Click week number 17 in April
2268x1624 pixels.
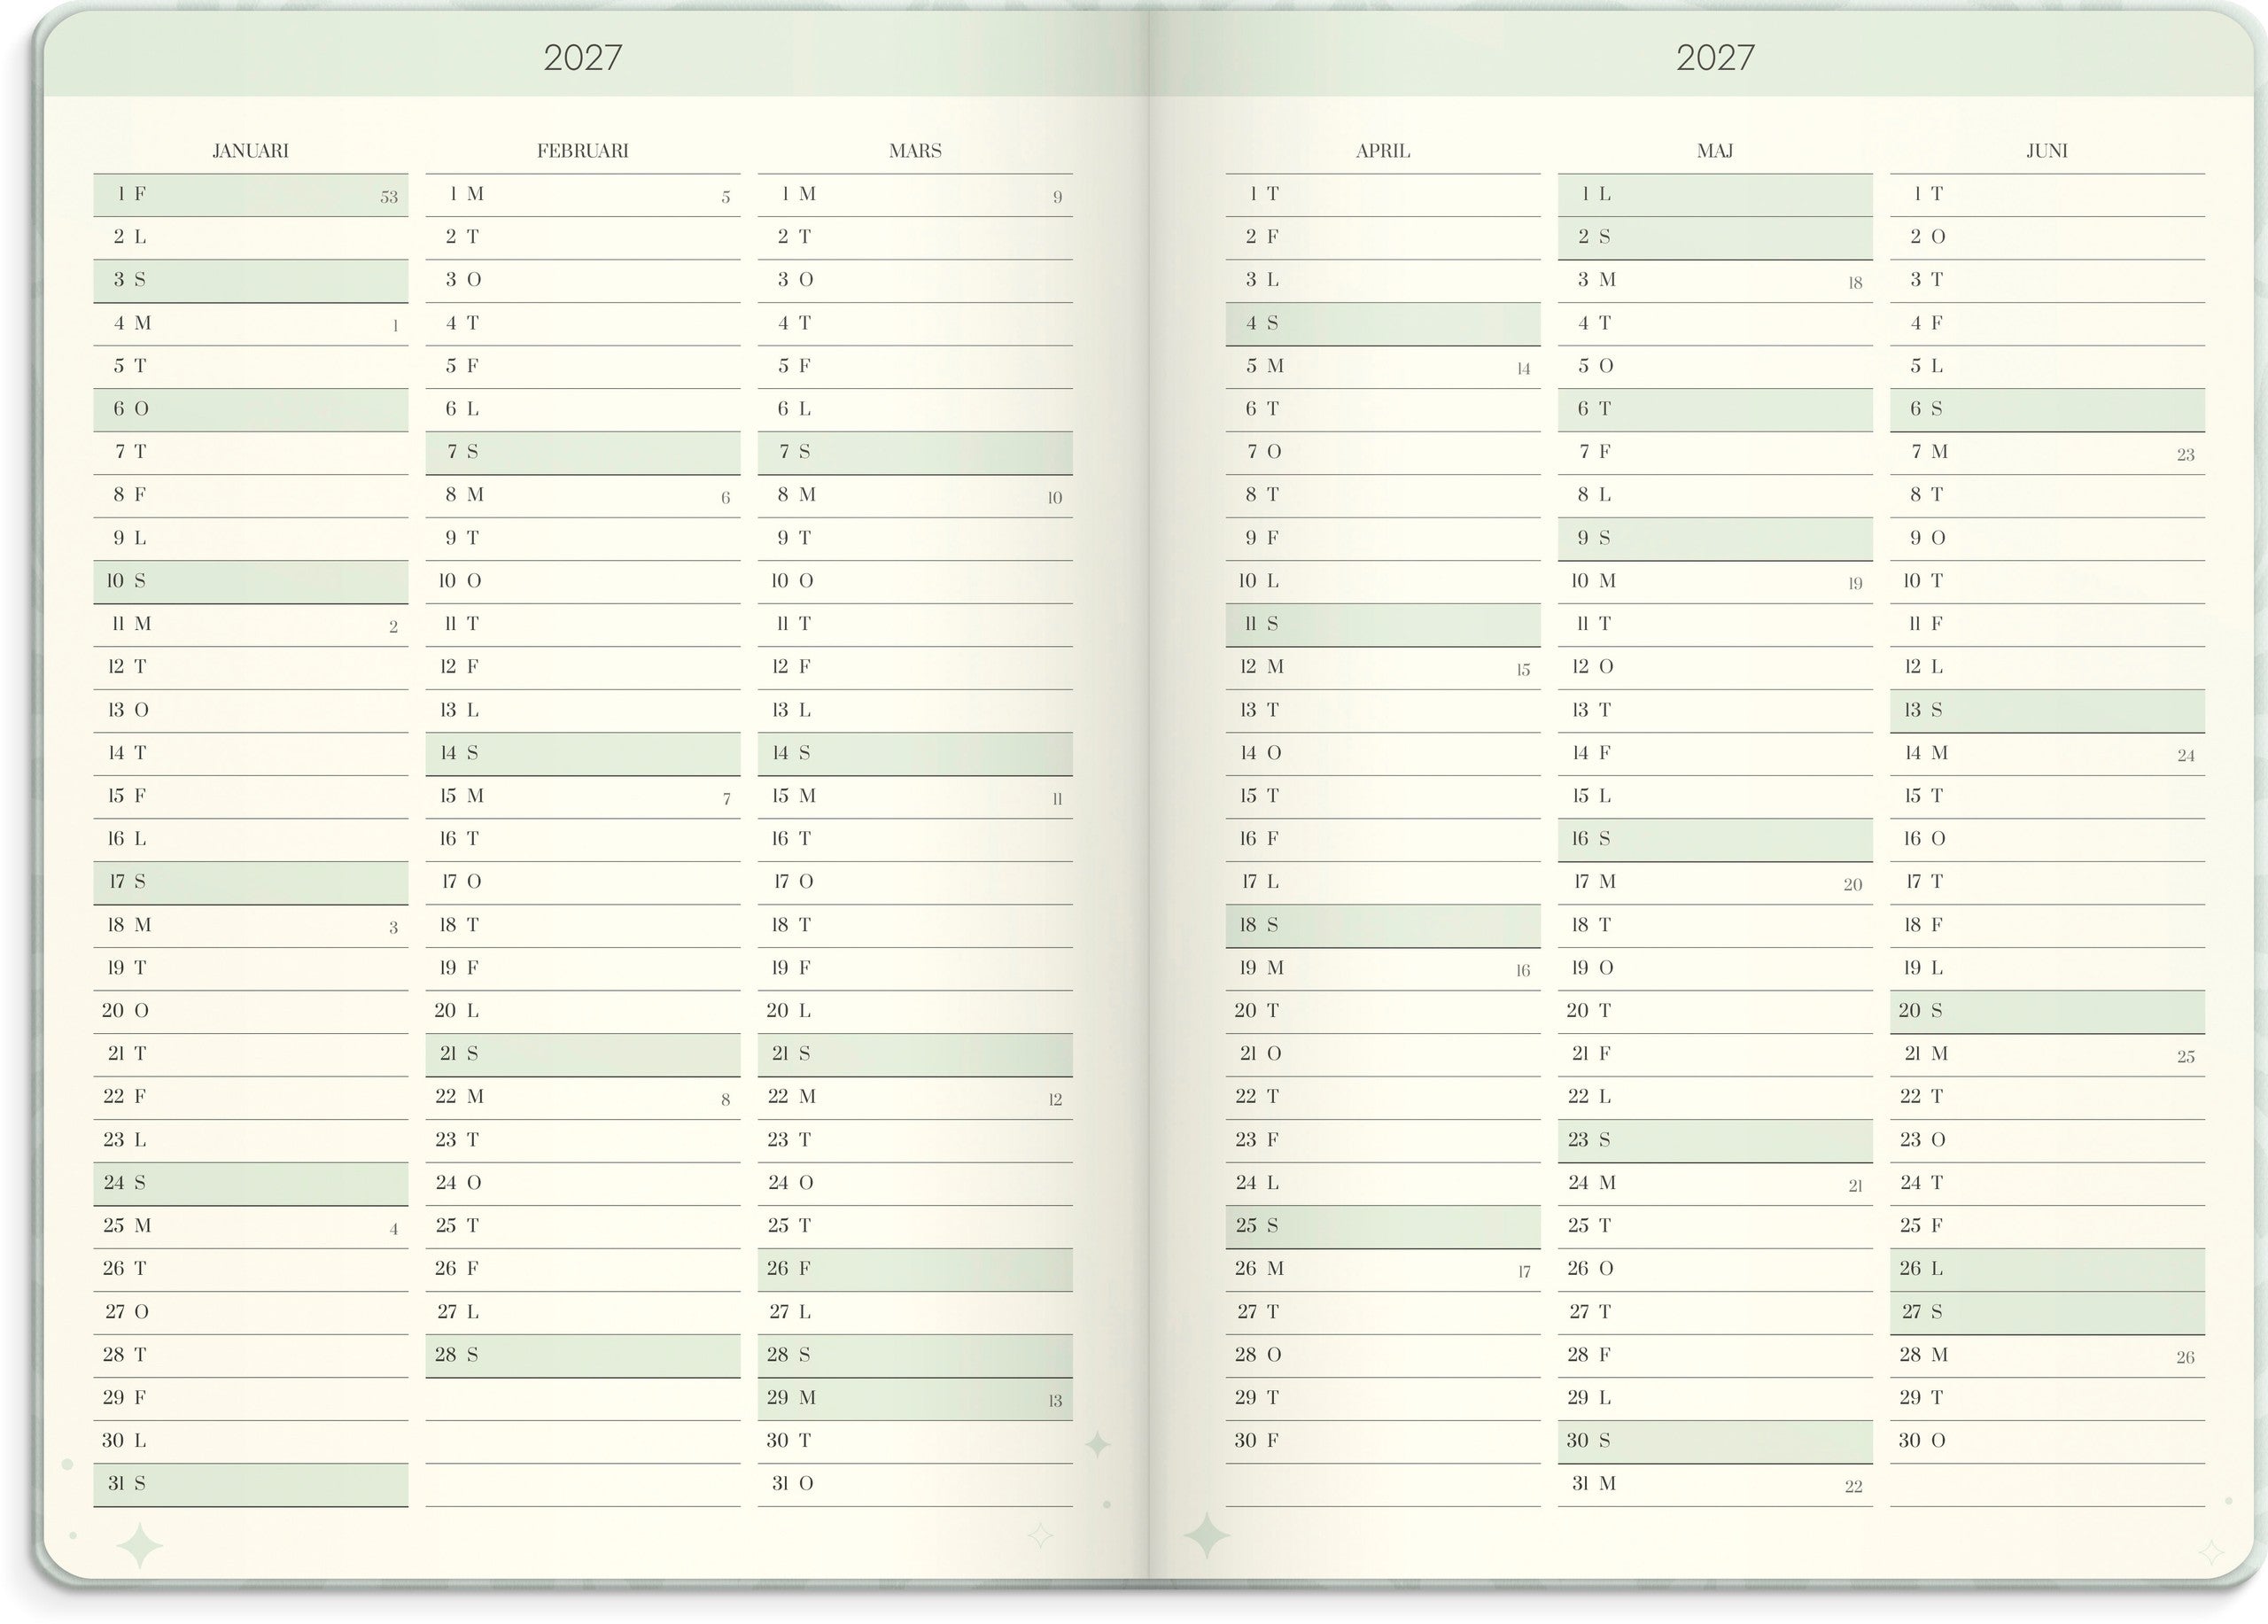[x=1524, y=1273]
